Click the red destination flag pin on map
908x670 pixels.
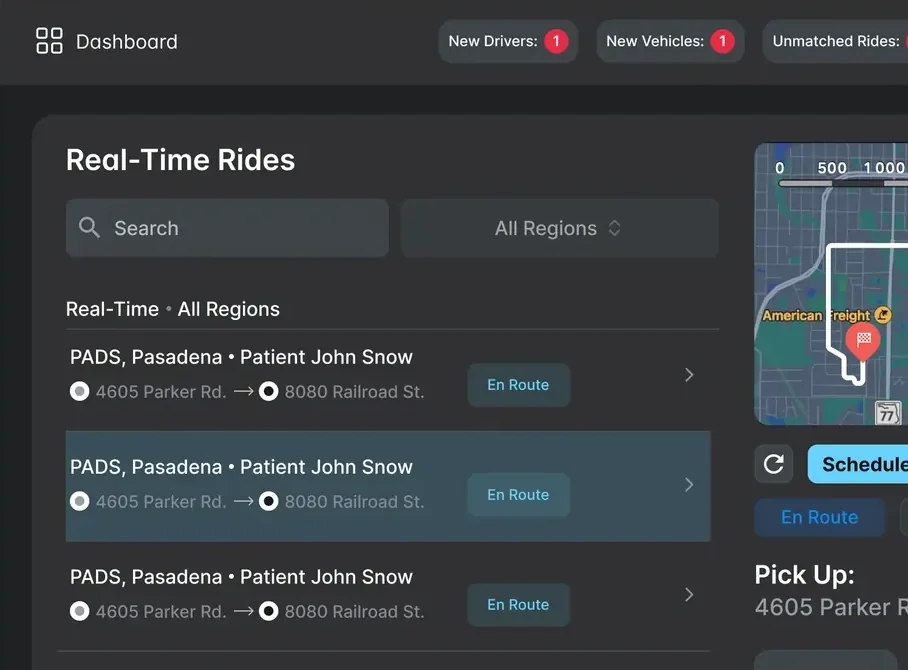tap(863, 342)
